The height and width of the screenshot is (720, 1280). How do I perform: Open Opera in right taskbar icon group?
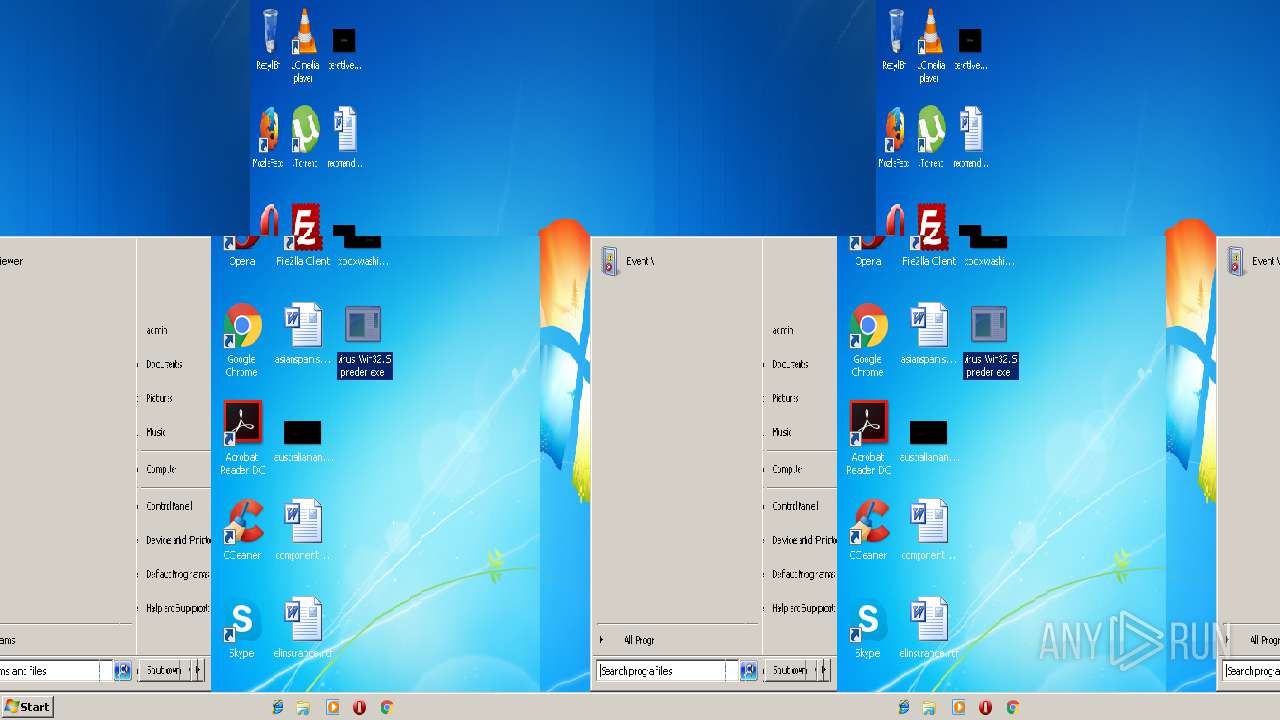point(986,707)
